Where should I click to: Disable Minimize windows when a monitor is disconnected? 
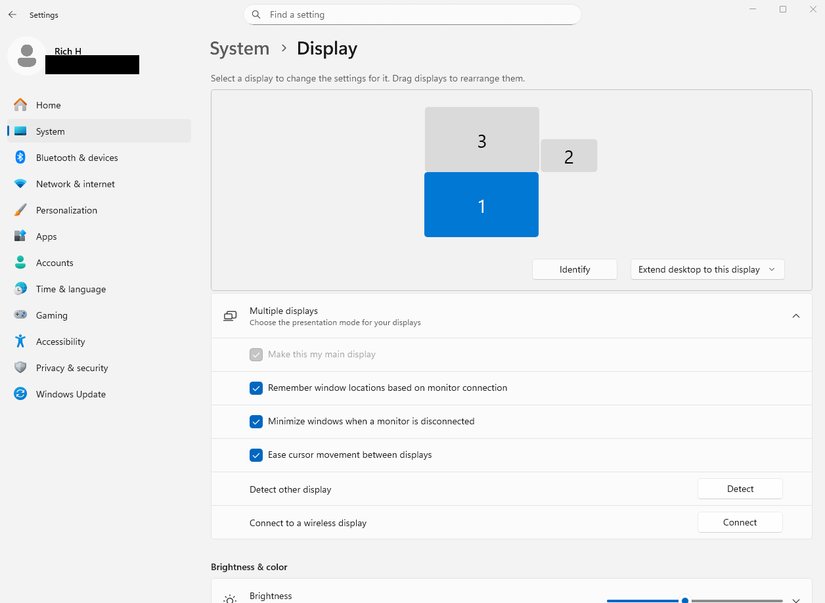(x=256, y=421)
